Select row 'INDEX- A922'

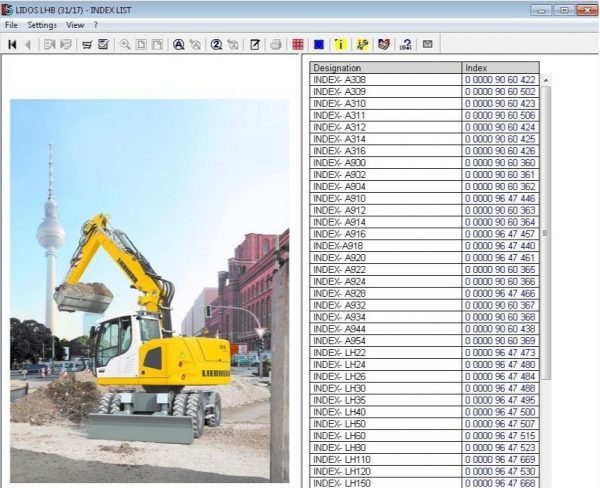(x=424, y=269)
